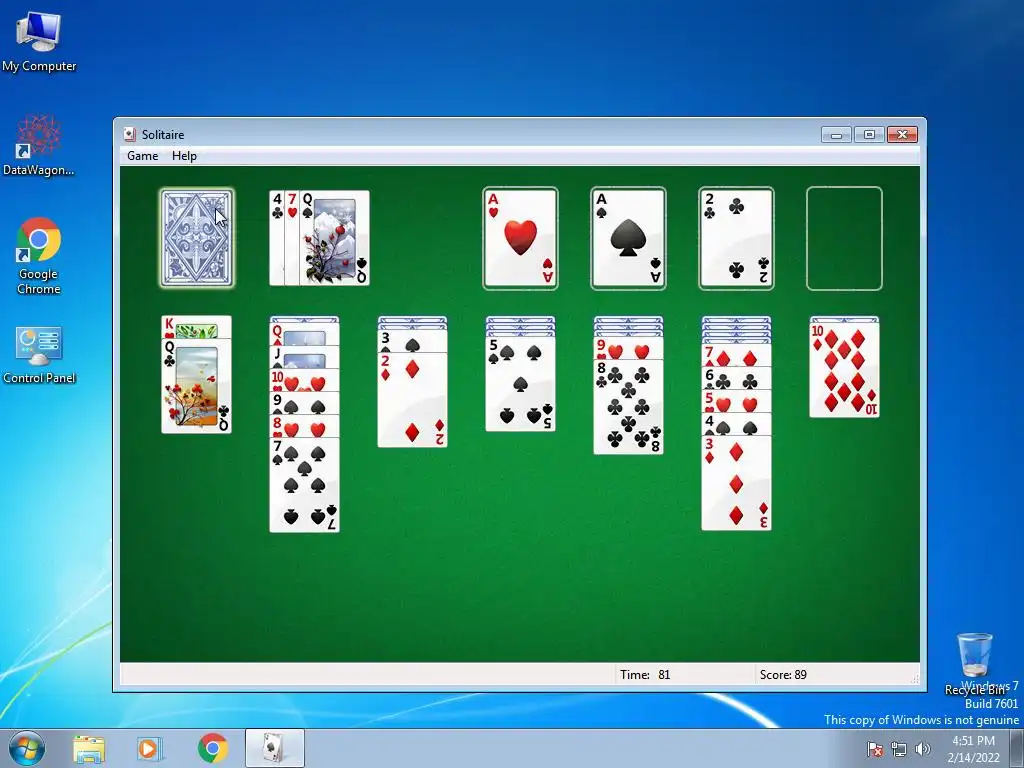Select the 2 of Diamonds in third column
Screen dimensions: 1024x768
tap(412, 400)
